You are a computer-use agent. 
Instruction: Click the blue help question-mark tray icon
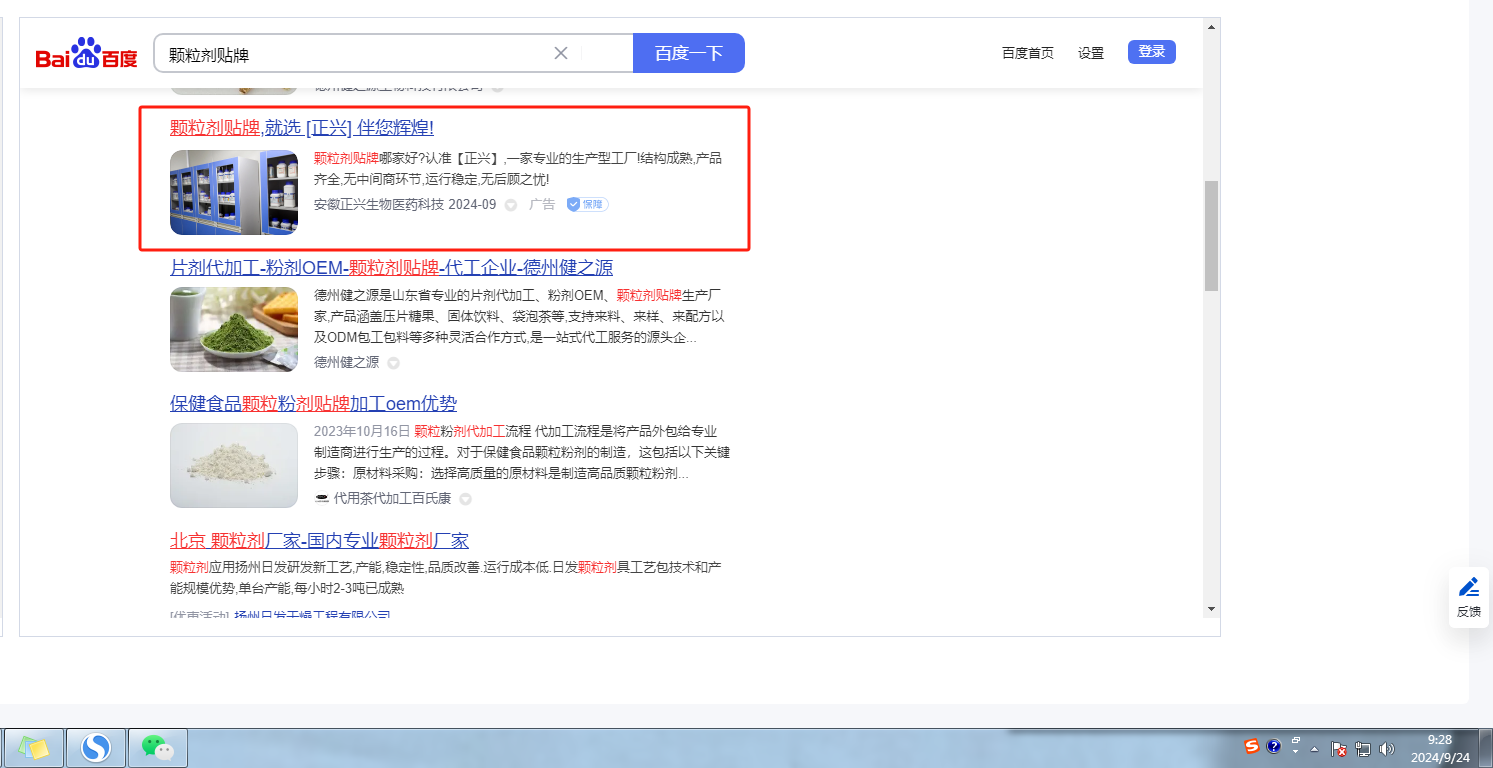coord(1273,746)
